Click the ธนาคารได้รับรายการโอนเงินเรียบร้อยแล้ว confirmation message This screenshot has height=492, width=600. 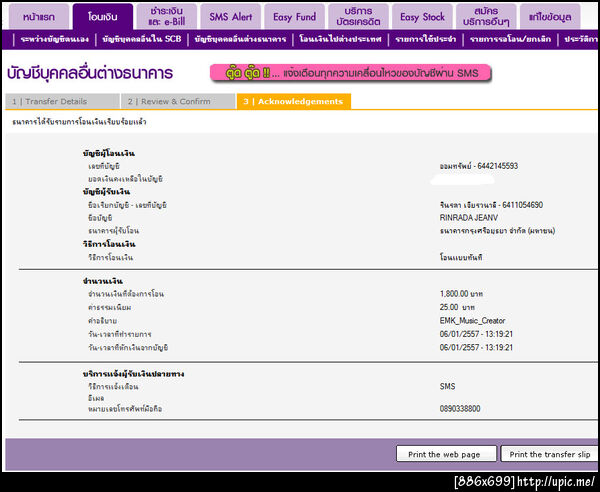[79, 122]
